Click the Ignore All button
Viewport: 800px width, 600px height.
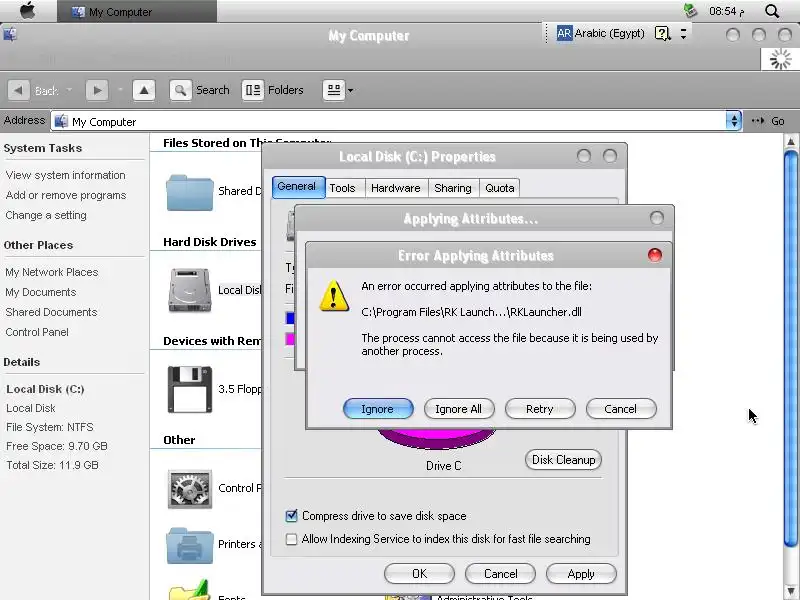(459, 409)
